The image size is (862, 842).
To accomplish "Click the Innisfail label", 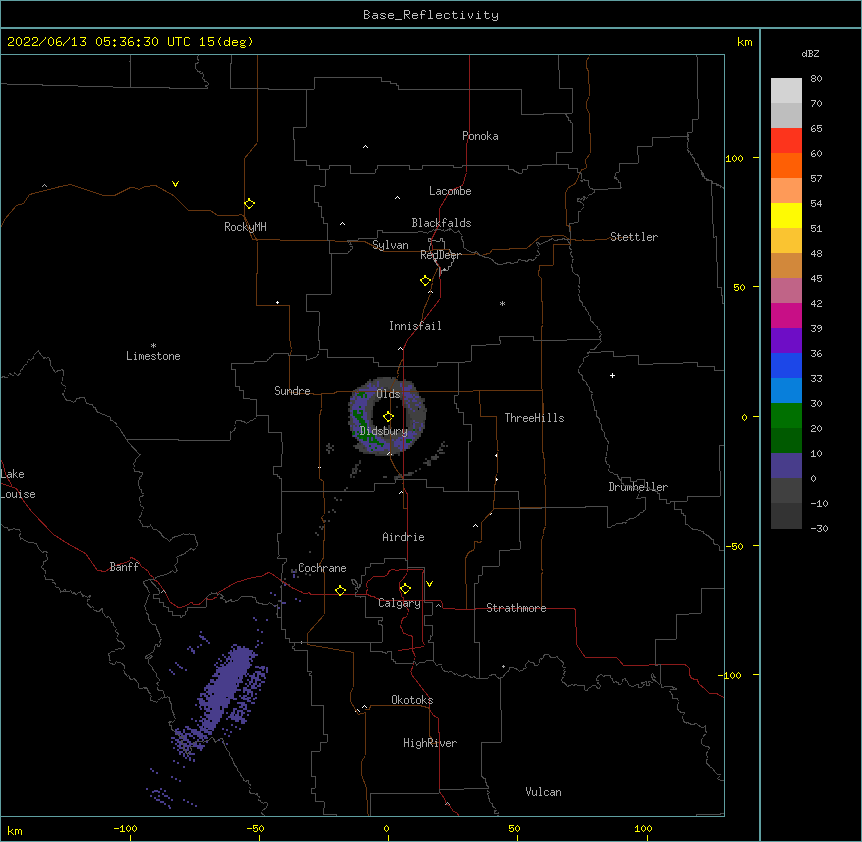I will click(415, 326).
